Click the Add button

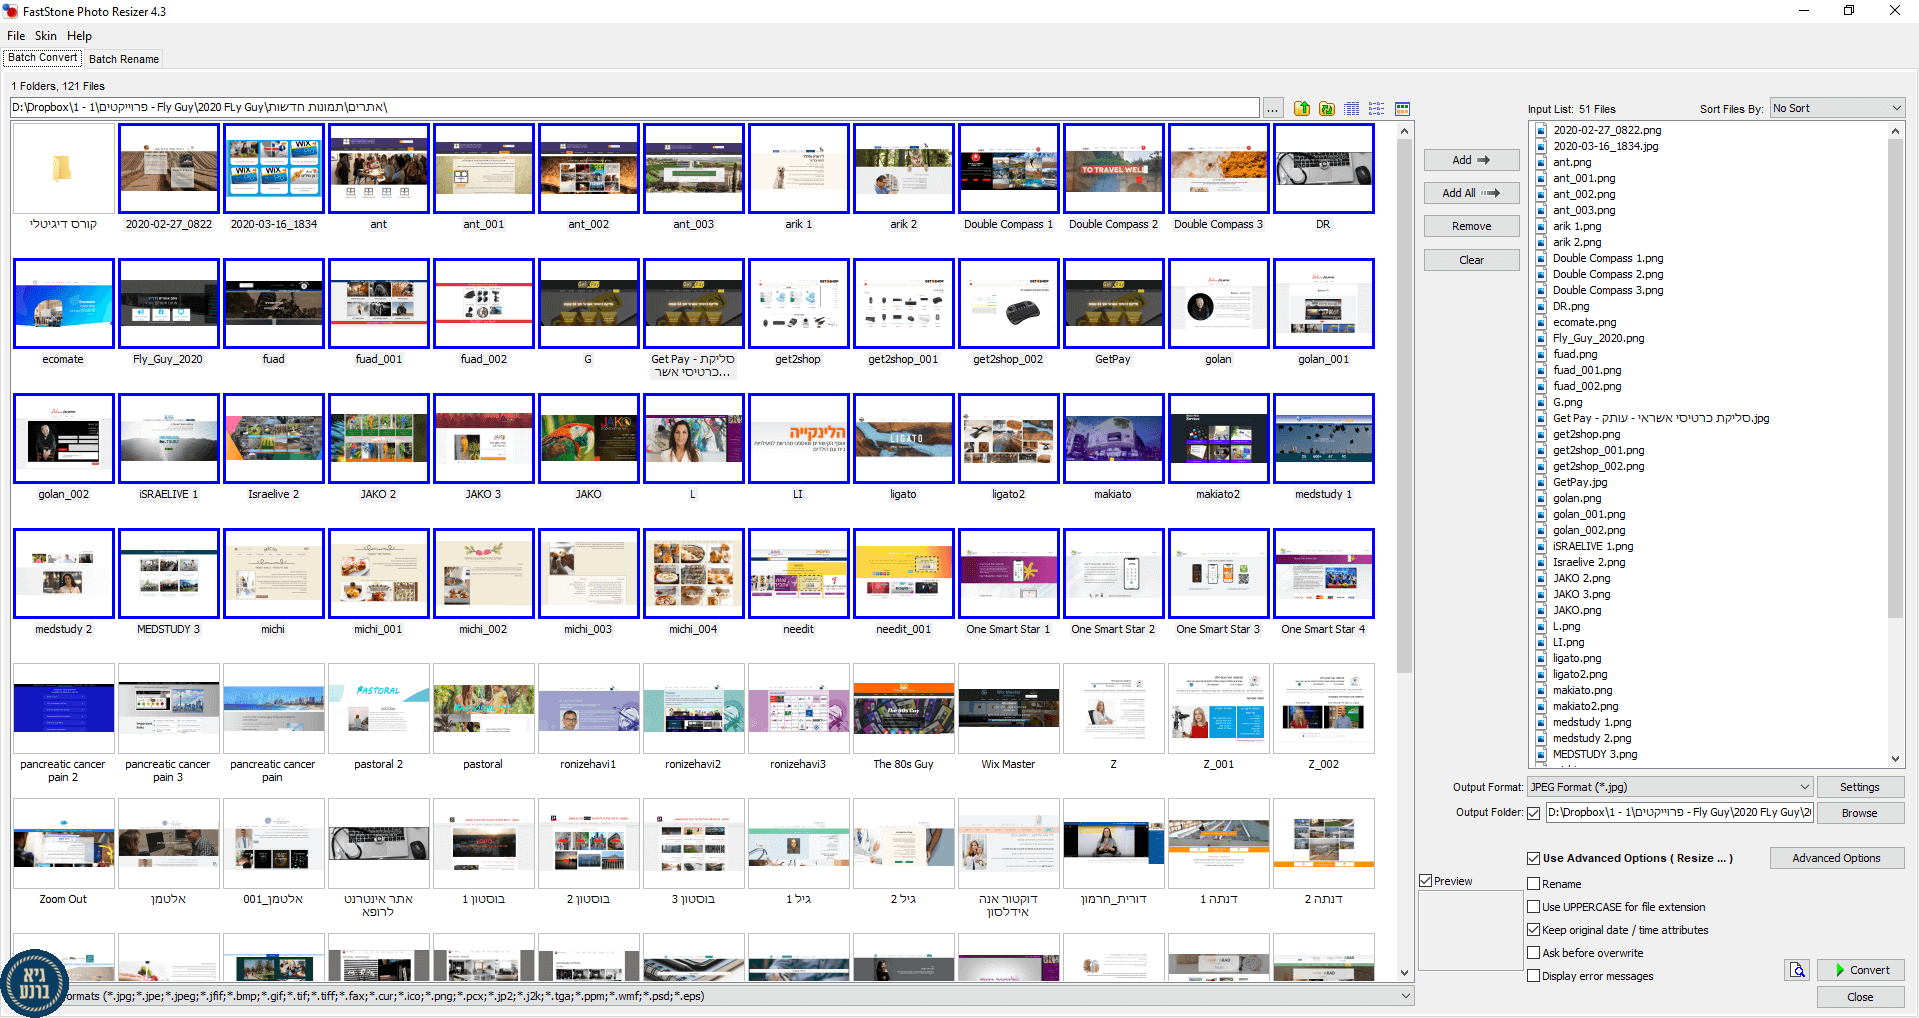coord(1471,160)
